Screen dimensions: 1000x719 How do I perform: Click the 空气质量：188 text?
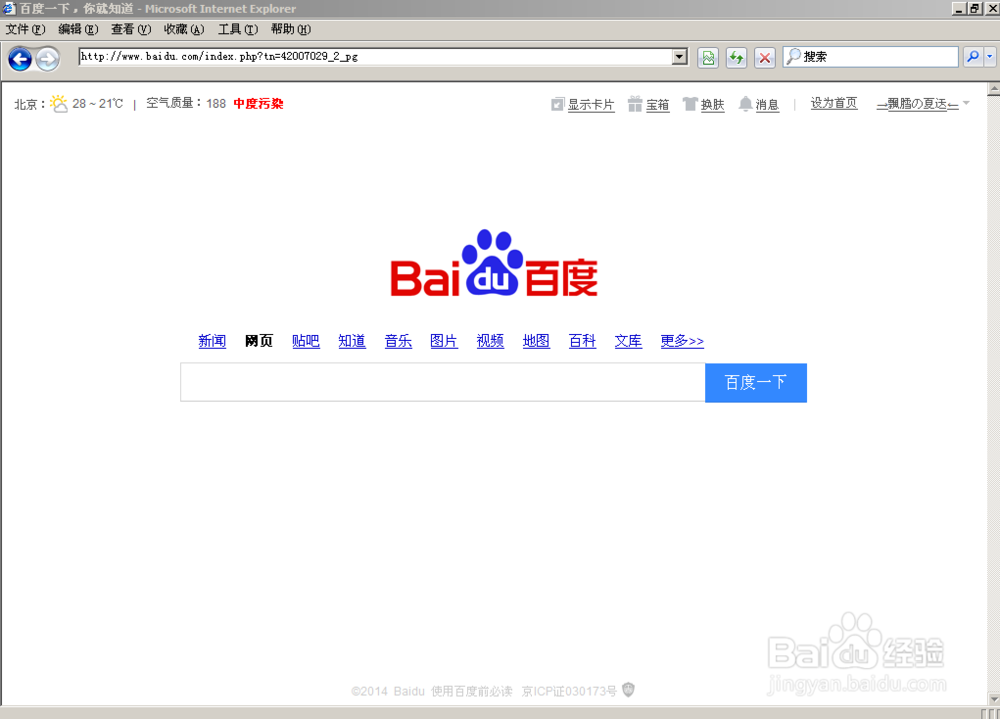(x=186, y=103)
